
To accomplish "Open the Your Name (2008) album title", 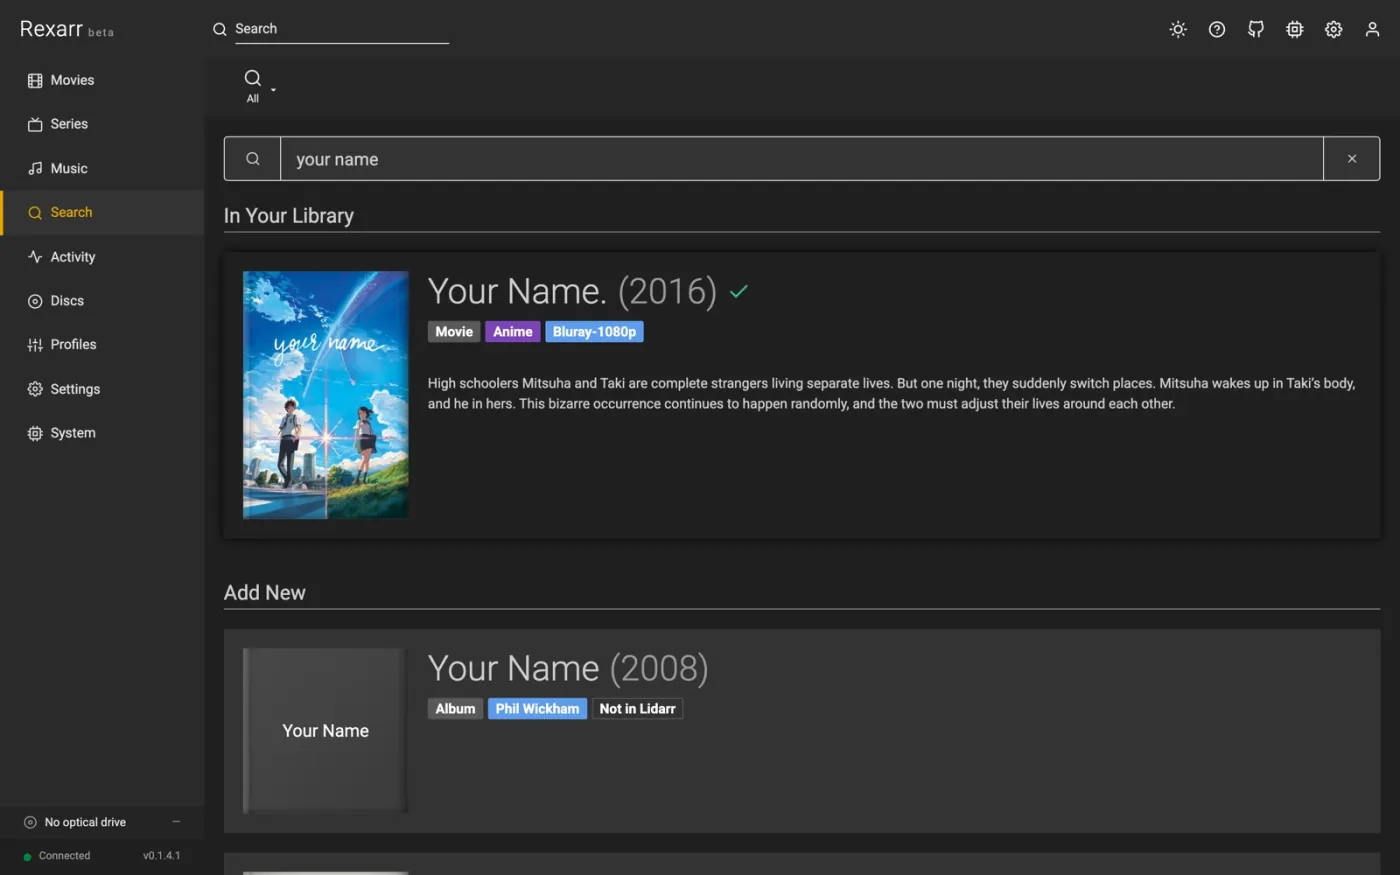I will (568, 668).
